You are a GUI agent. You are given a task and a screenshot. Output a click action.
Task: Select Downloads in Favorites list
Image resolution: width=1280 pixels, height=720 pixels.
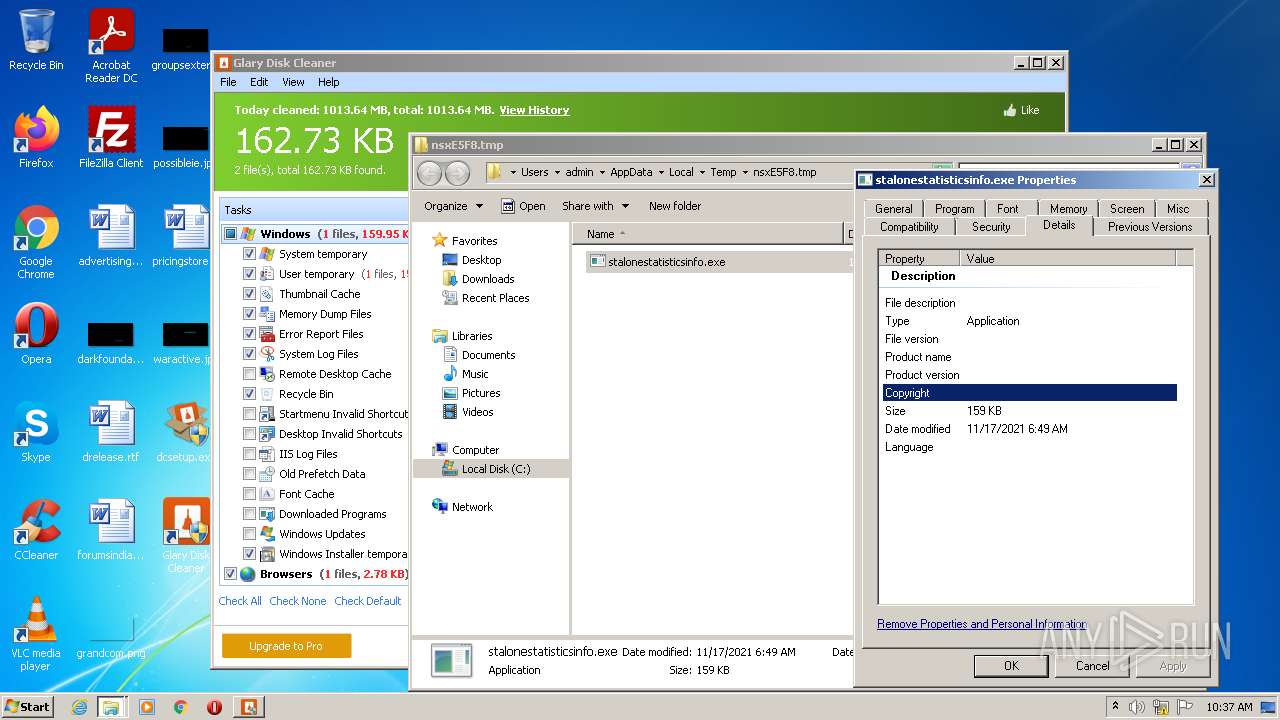pyautogui.click(x=487, y=279)
